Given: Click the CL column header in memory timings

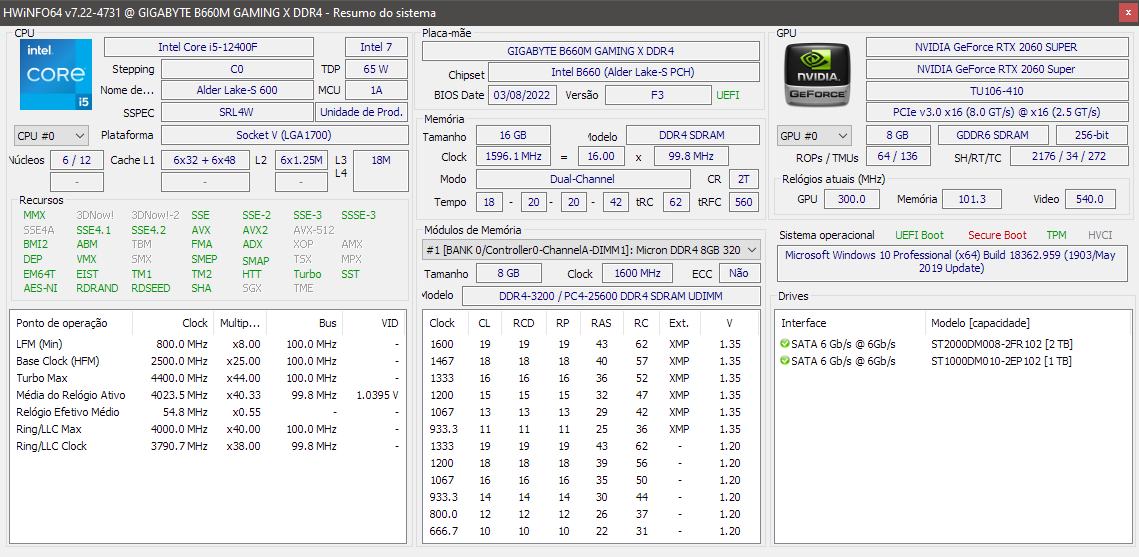Looking at the screenshot, I should (x=484, y=323).
